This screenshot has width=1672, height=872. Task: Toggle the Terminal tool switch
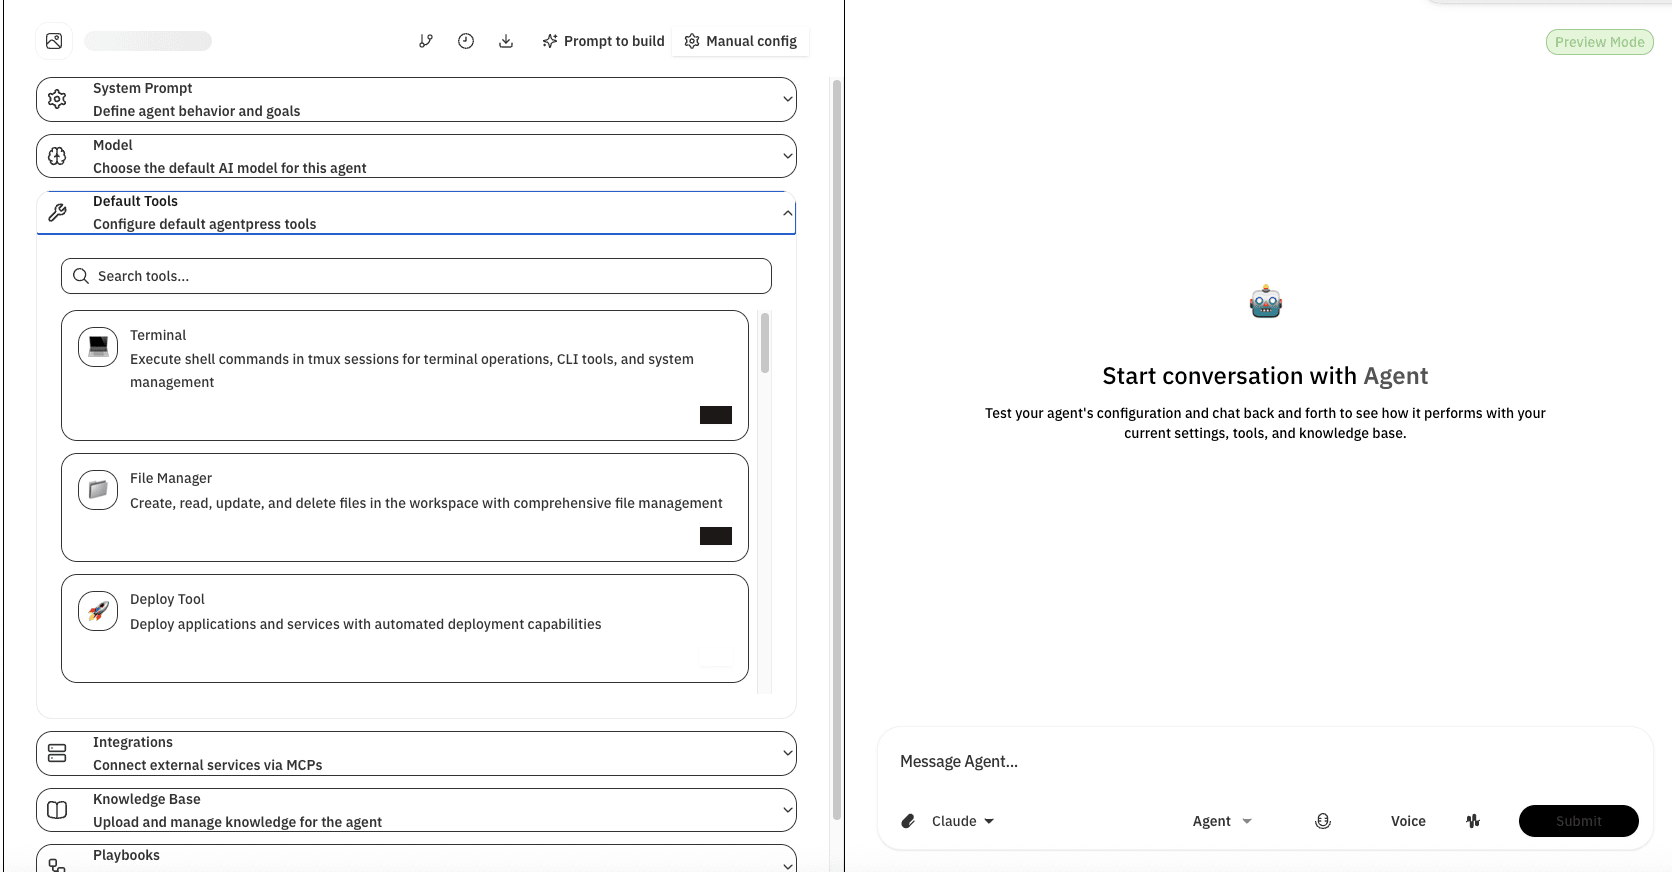(x=715, y=415)
